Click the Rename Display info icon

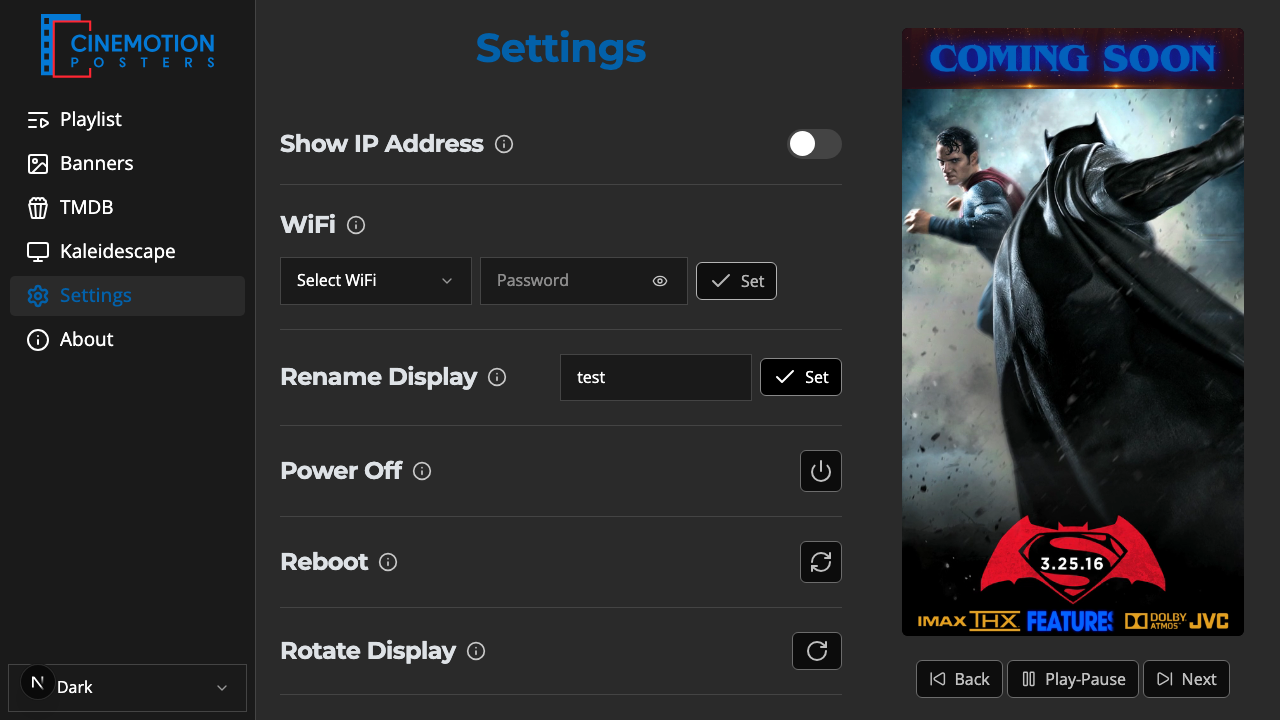click(497, 377)
